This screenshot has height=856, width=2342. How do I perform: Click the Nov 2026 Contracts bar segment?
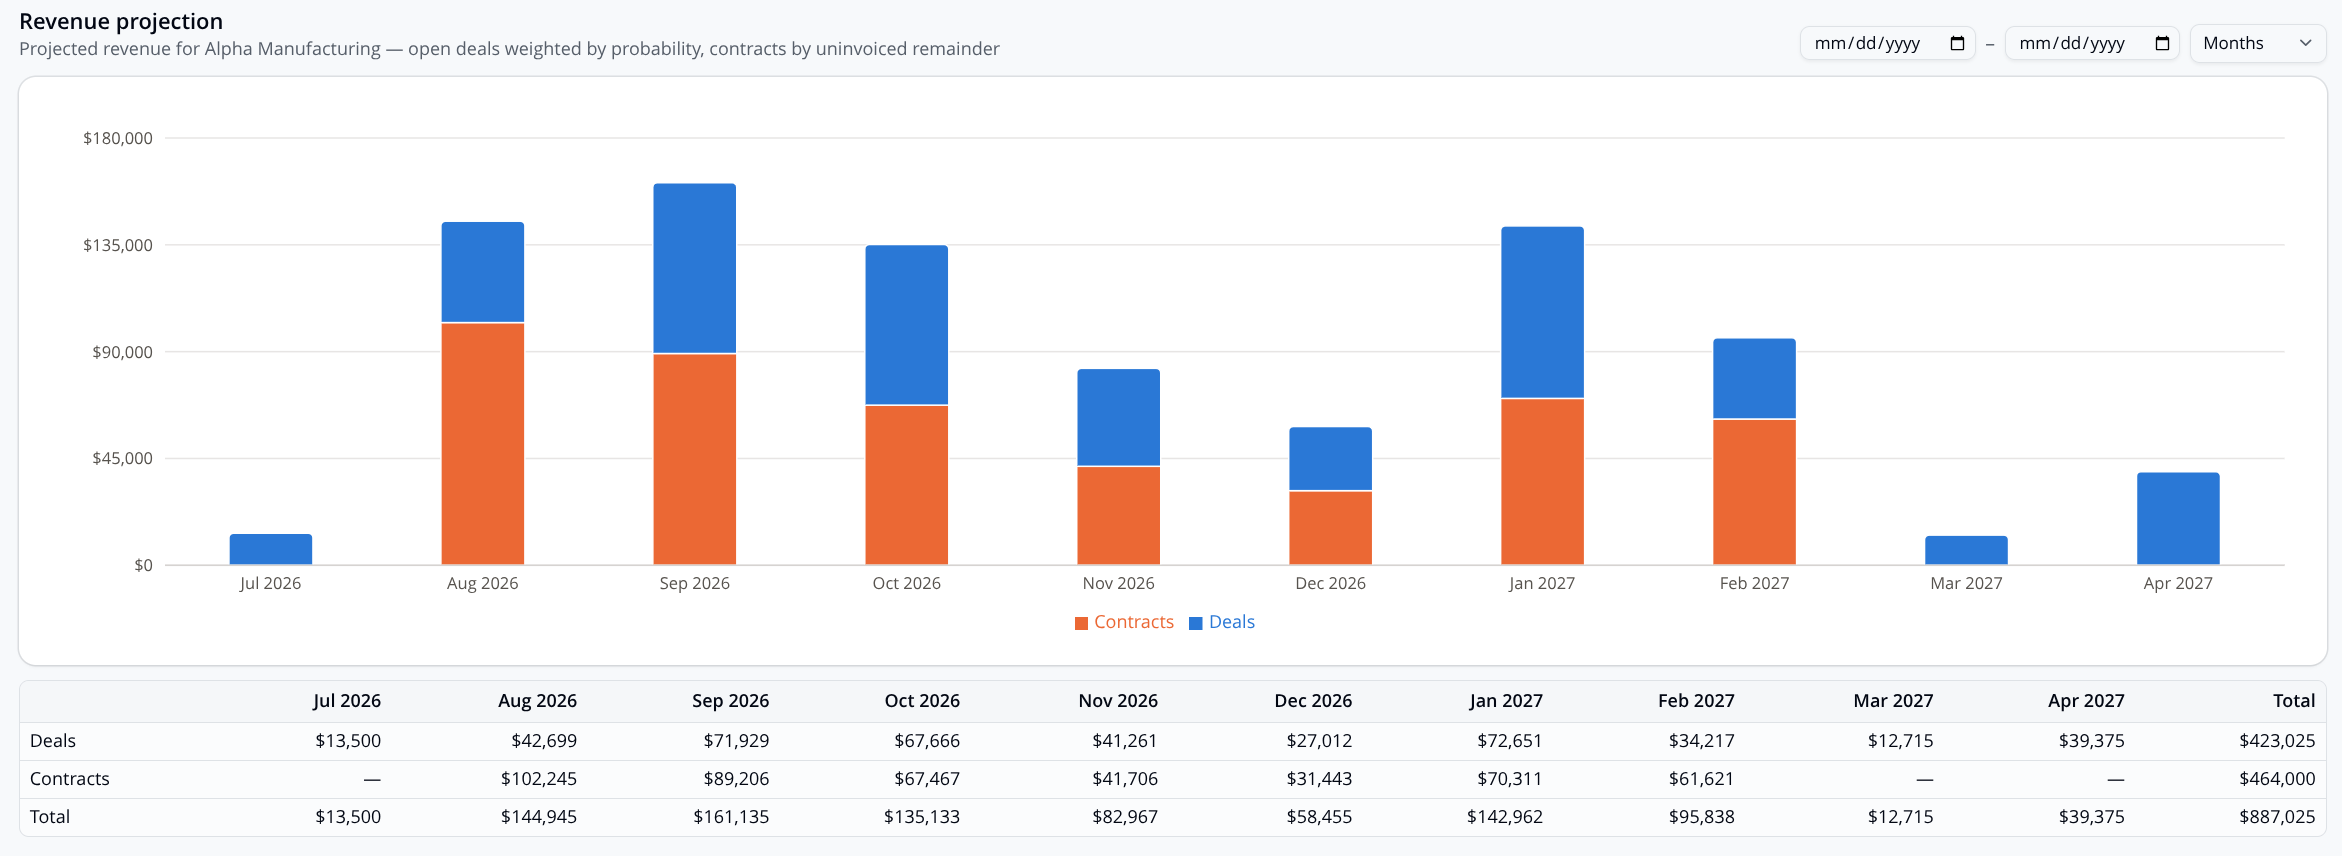pyautogui.click(x=1119, y=516)
